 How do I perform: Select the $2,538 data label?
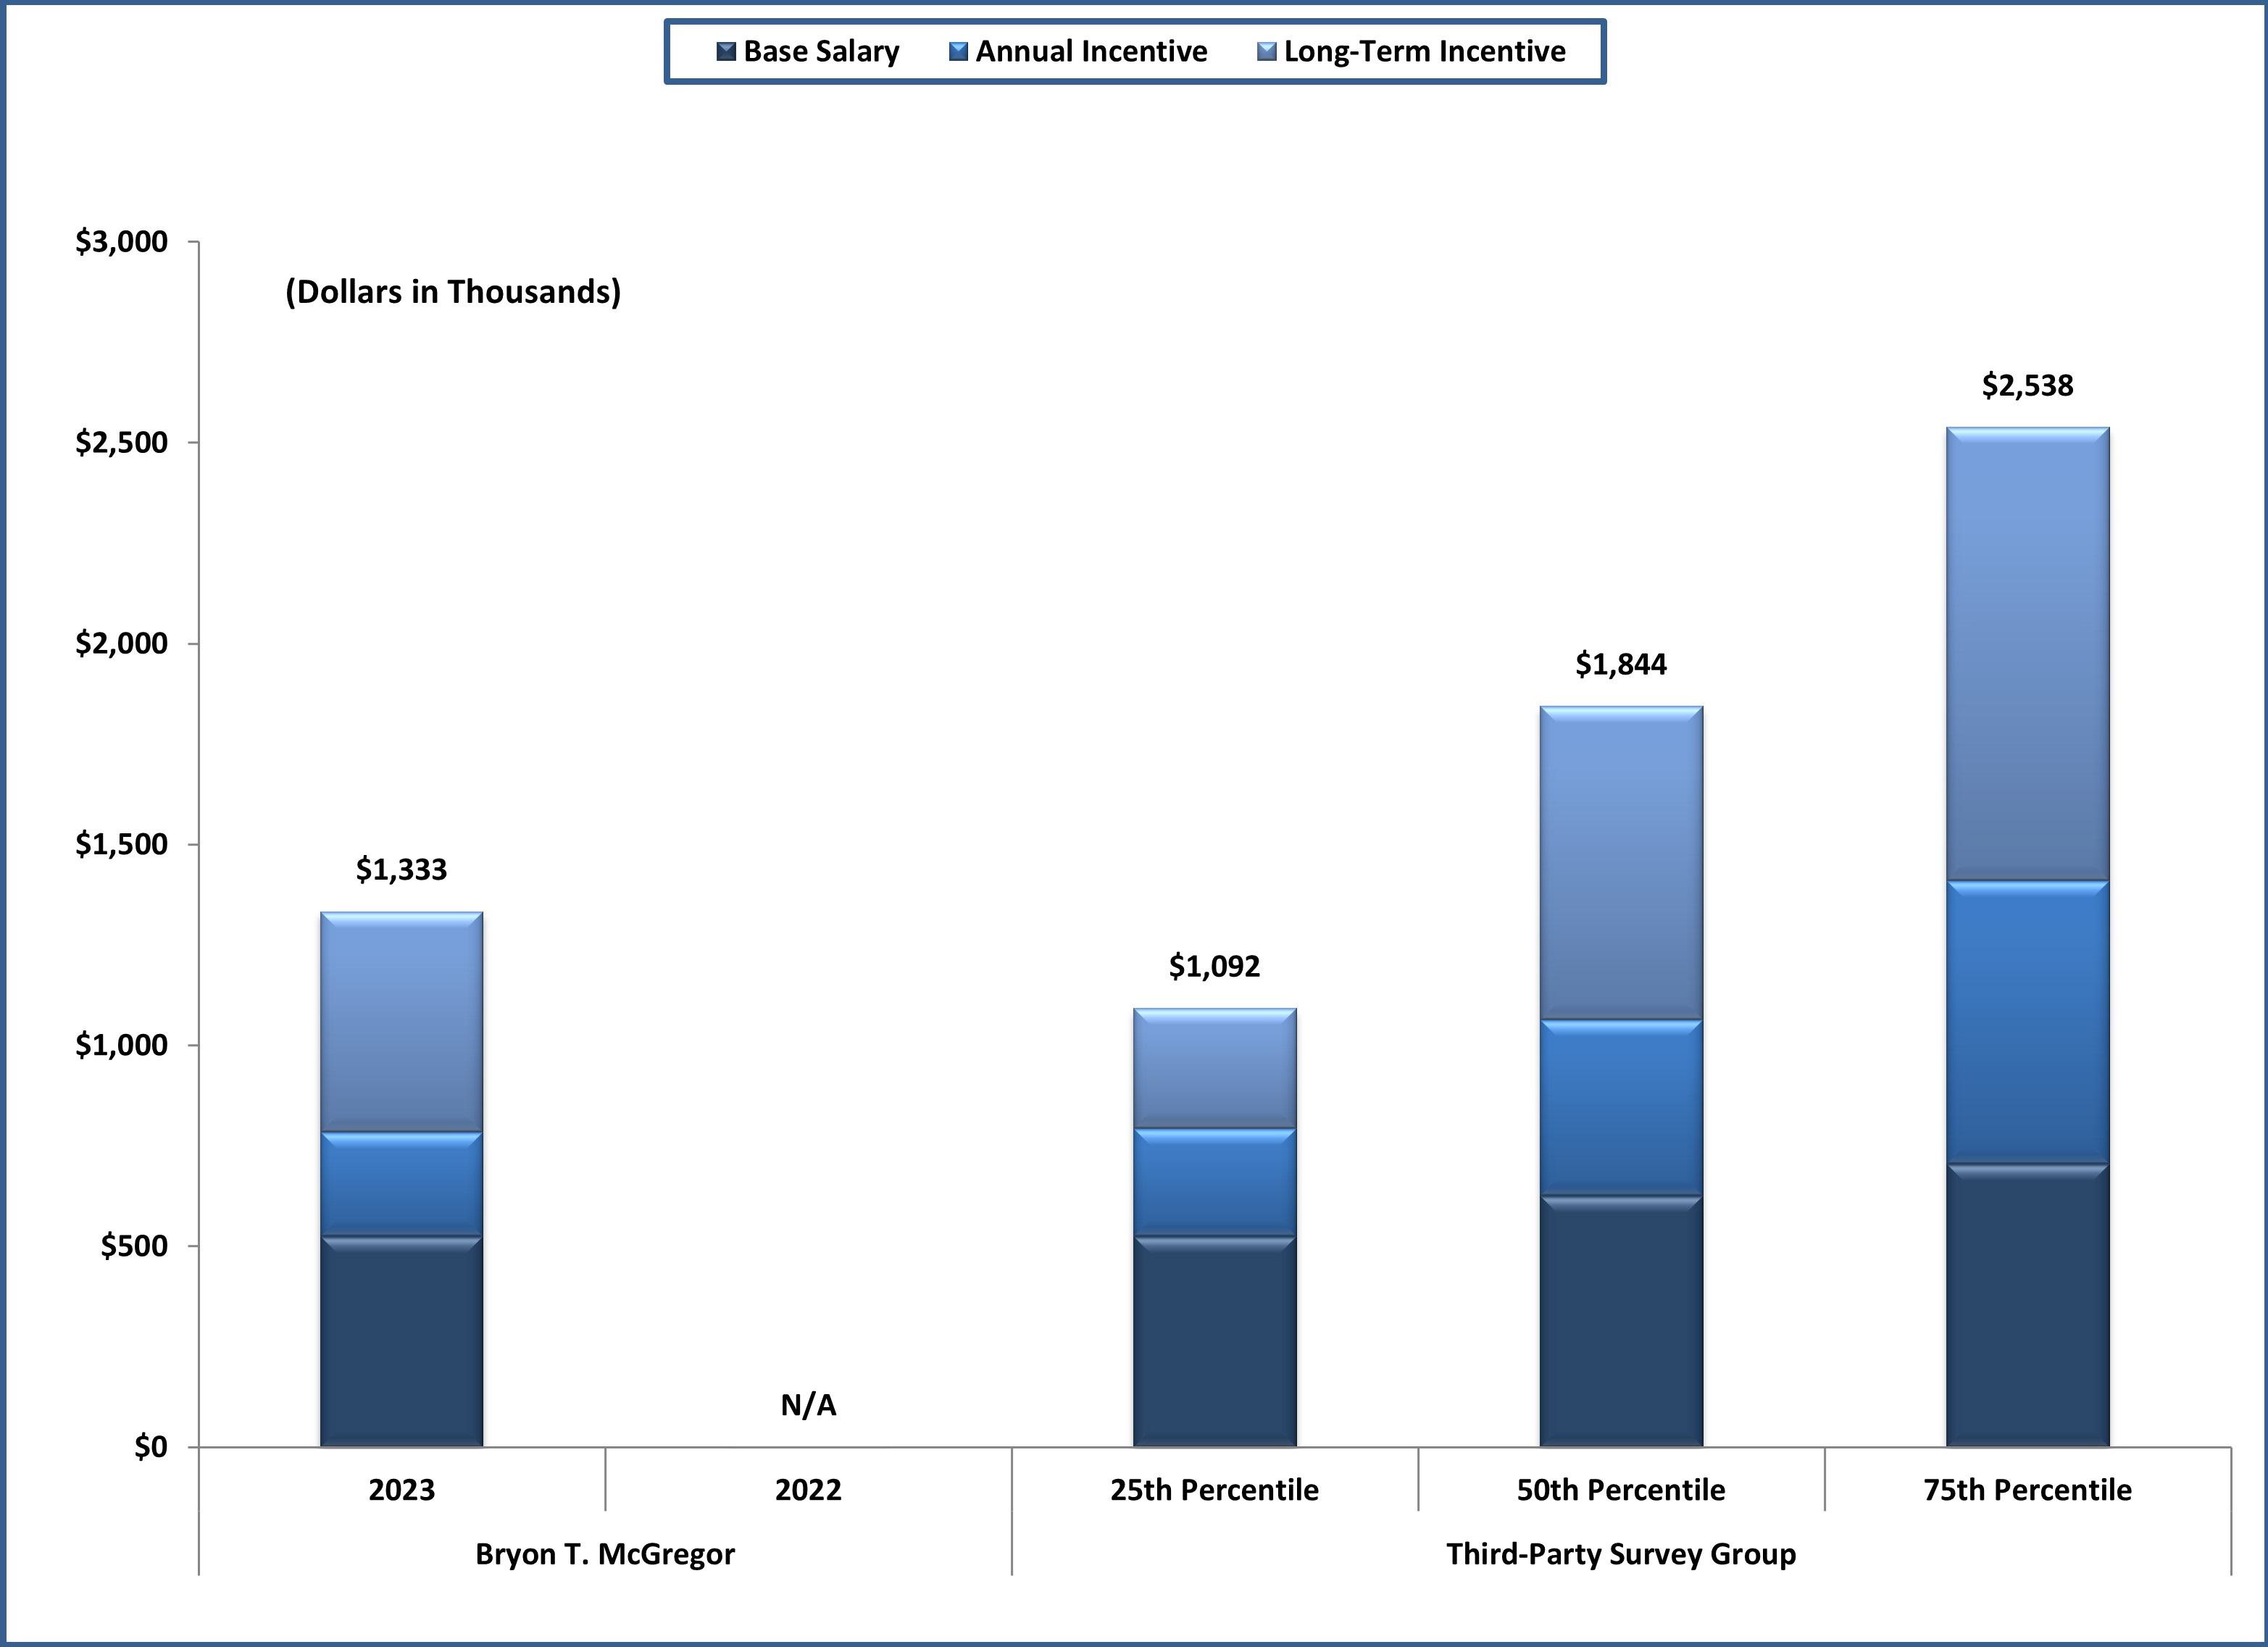click(x=2027, y=386)
